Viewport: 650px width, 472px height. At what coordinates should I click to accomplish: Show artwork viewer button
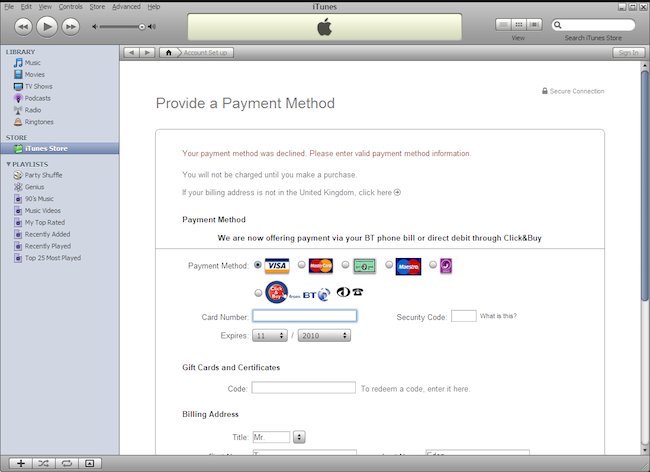click(90, 463)
